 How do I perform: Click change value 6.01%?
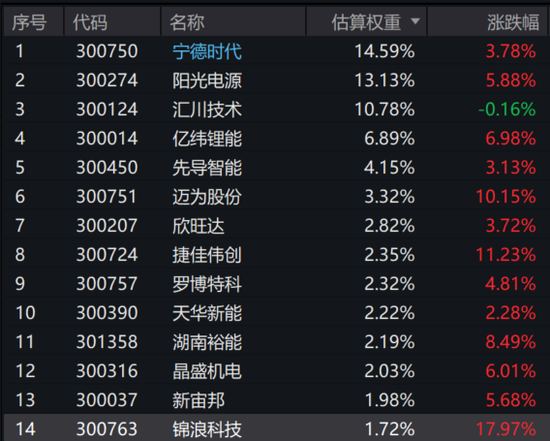point(511,371)
